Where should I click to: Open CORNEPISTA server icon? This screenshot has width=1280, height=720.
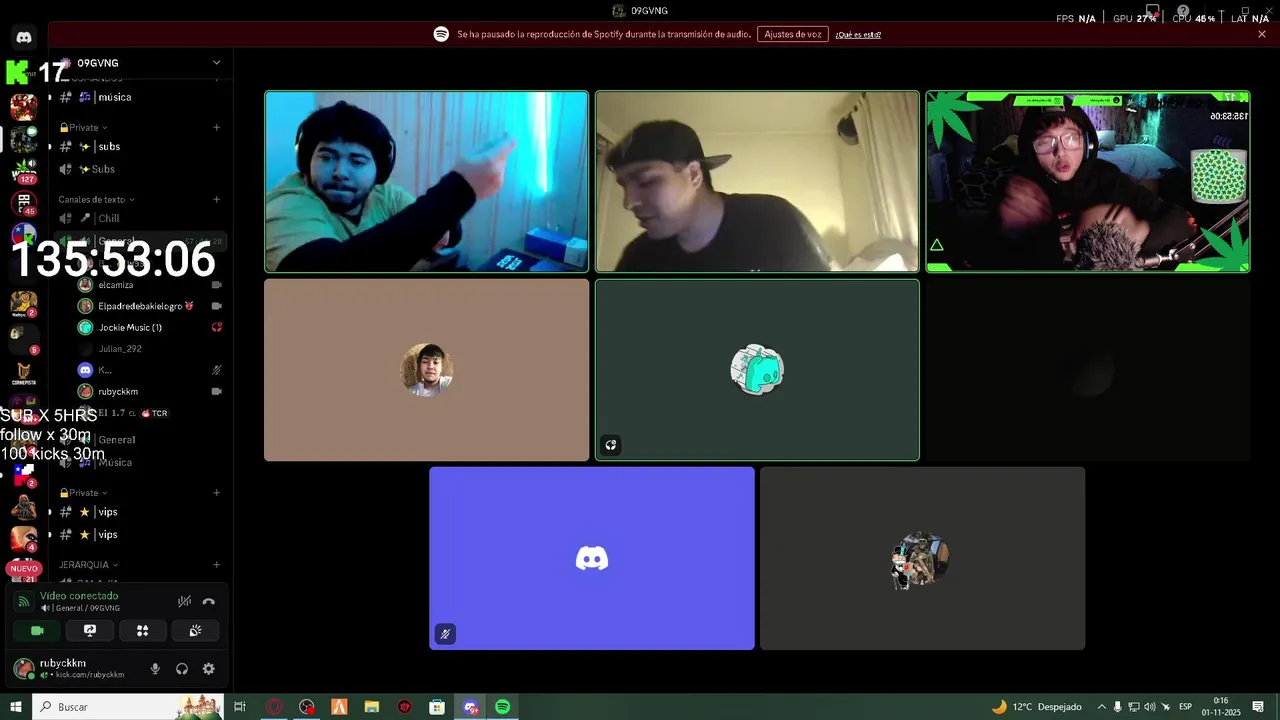click(24, 374)
